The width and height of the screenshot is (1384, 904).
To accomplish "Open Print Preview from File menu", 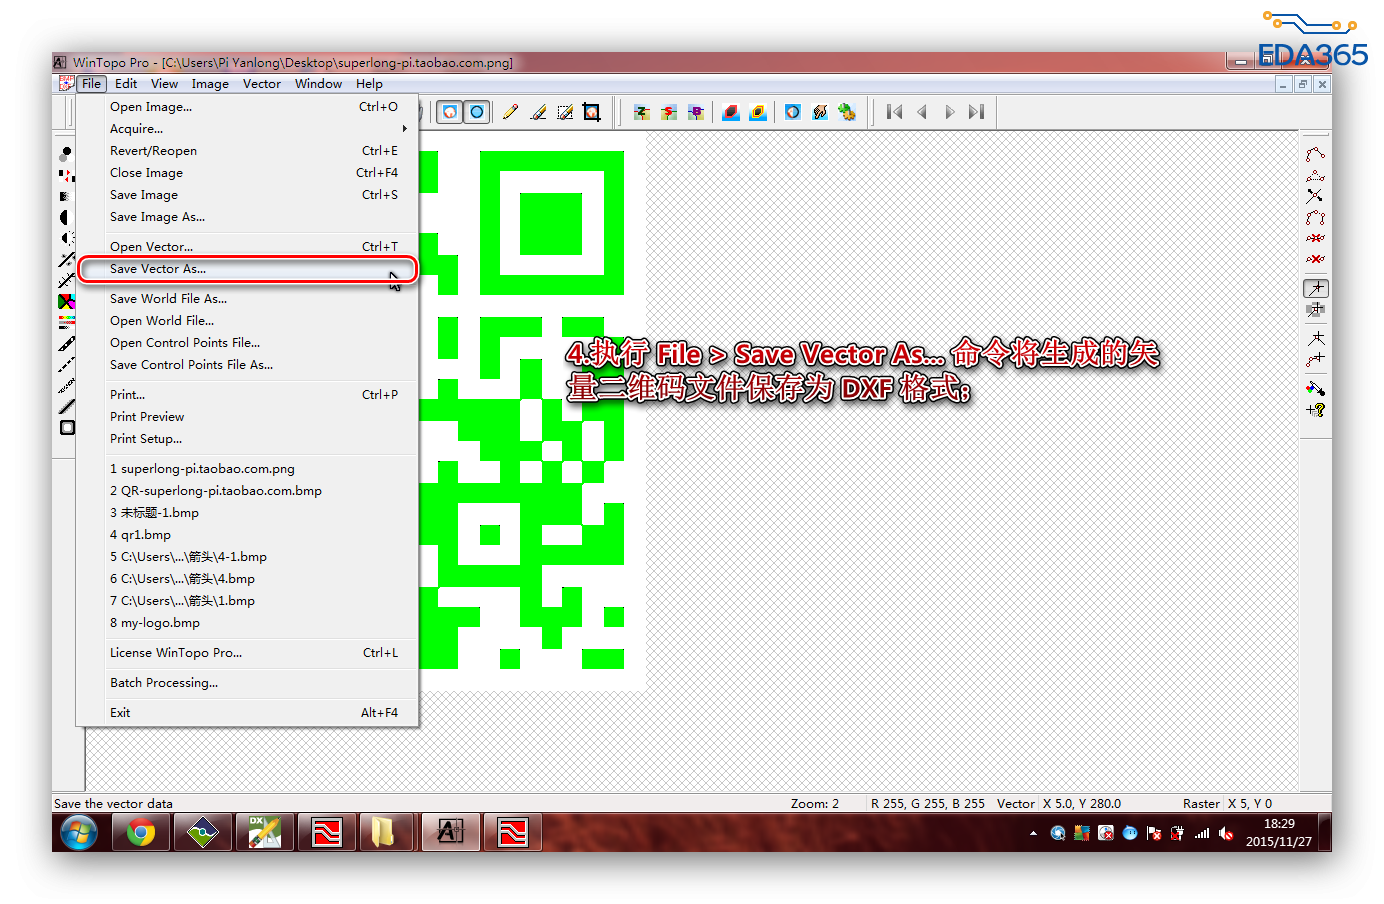I will click(x=248, y=417).
